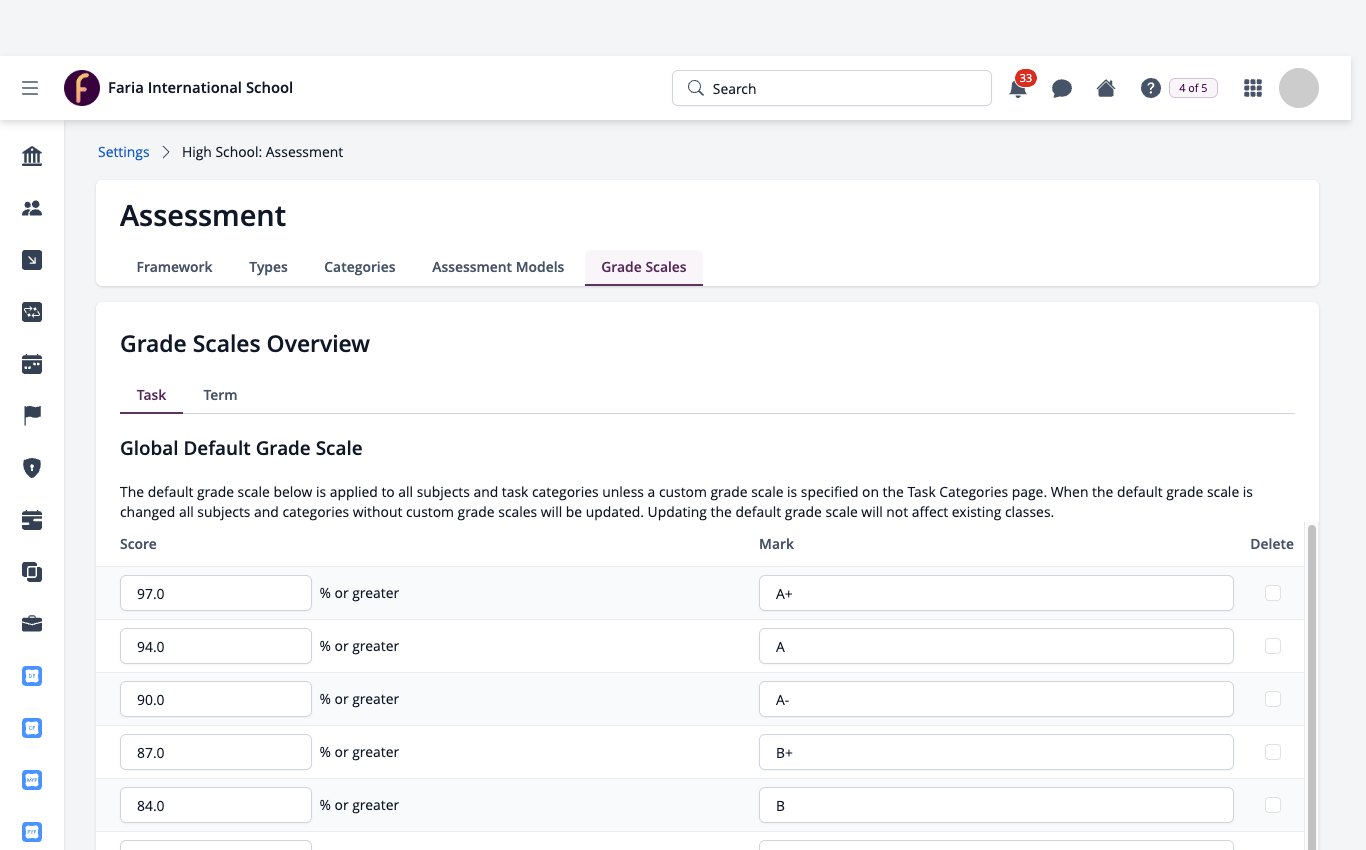This screenshot has height=850, width=1366.
Task: Open the user avatar profile menu
Action: tap(1299, 88)
